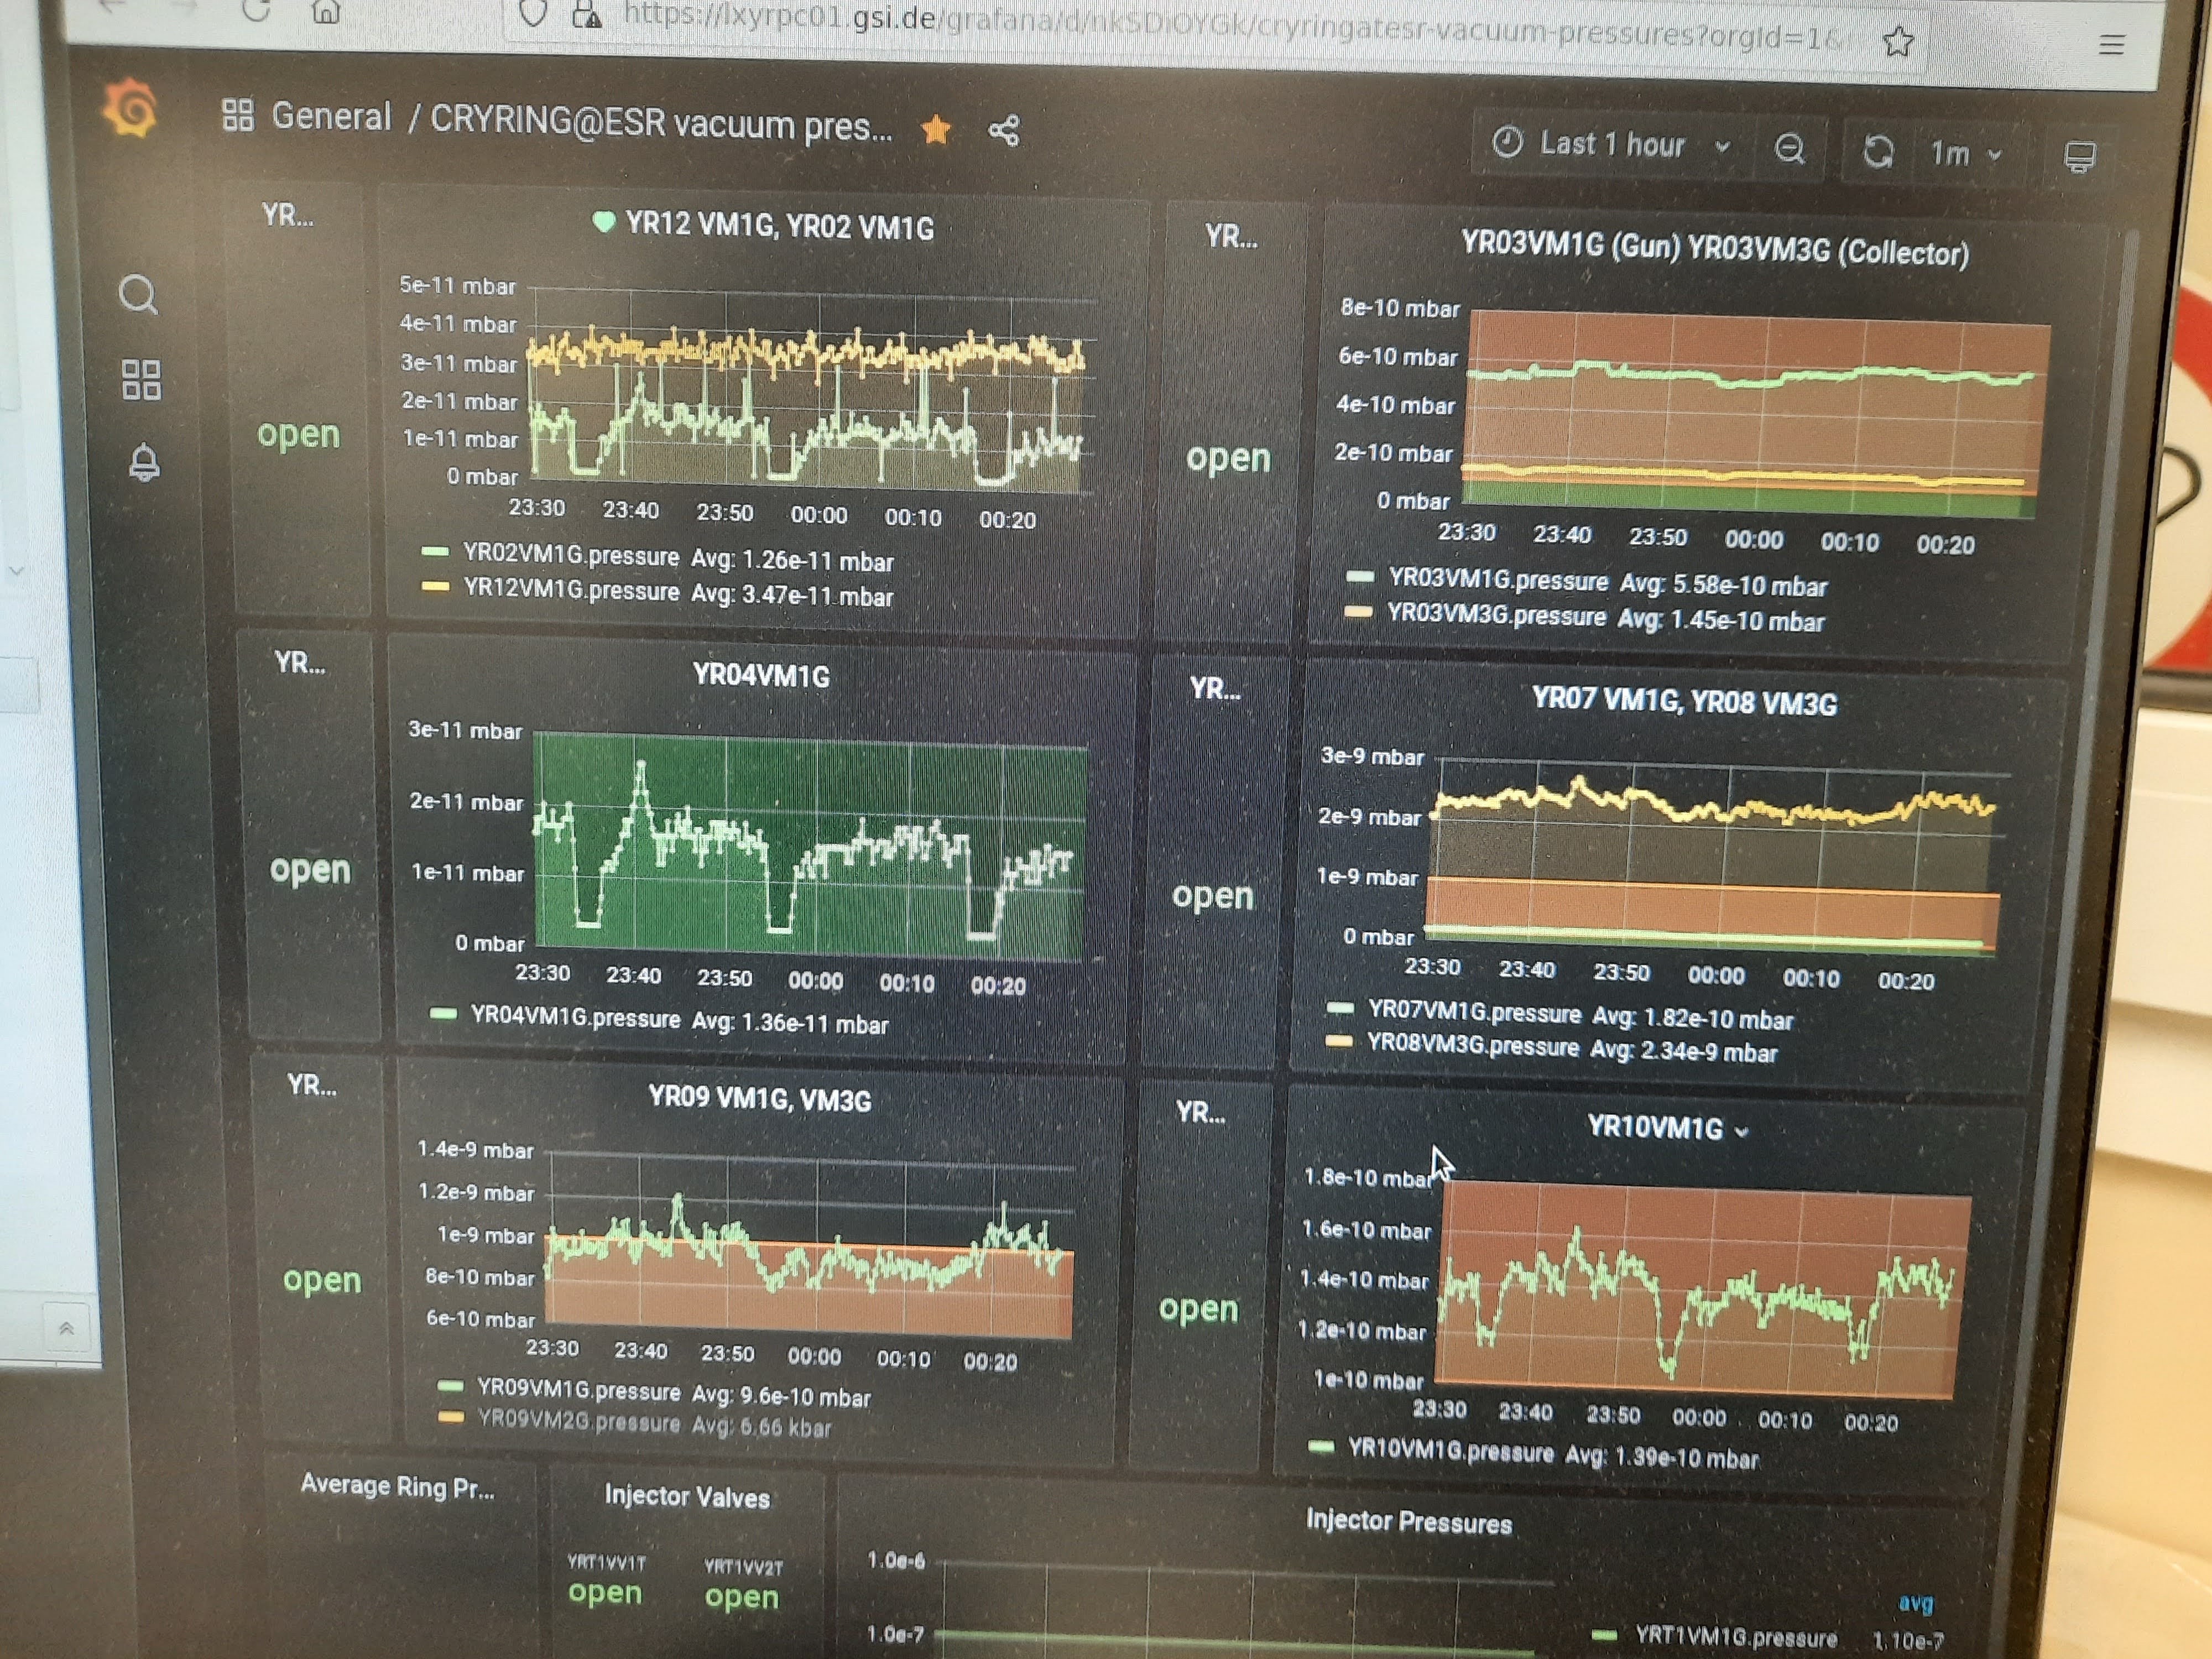Open the YR10VM1G panel title menu

[x=1668, y=1128]
